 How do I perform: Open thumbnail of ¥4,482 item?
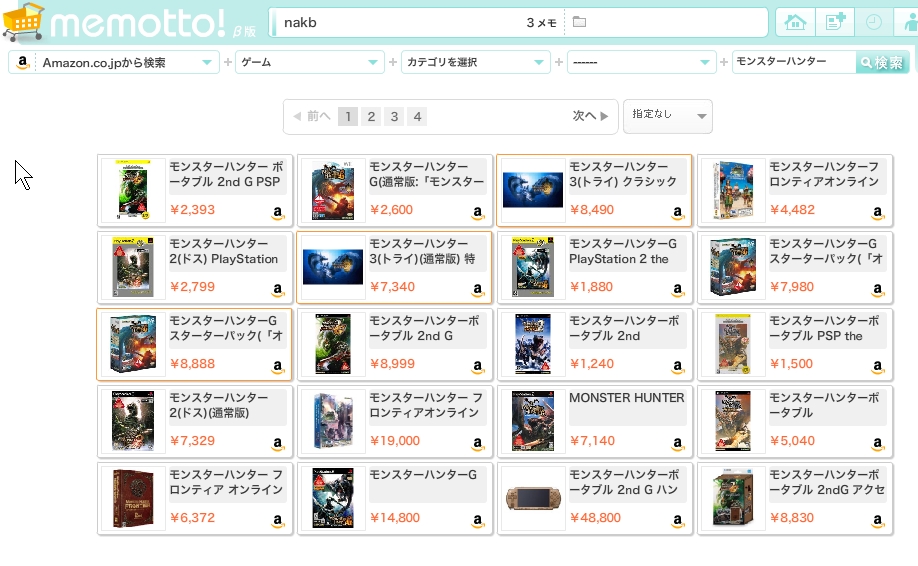point(733,190)
